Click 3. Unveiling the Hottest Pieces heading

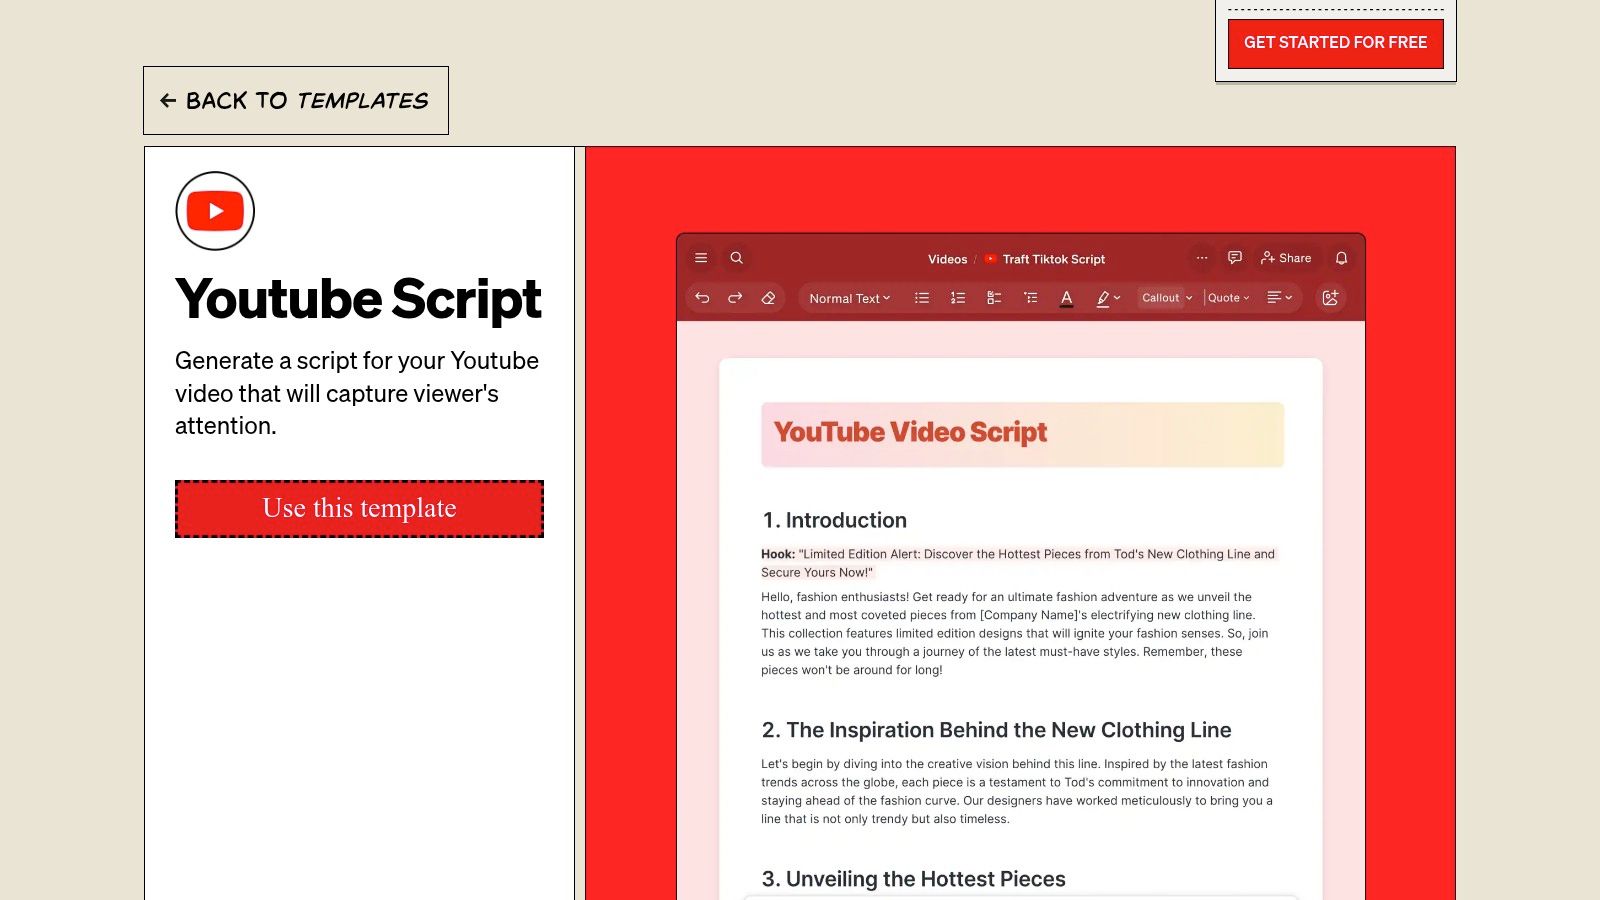tap(913, 879)
